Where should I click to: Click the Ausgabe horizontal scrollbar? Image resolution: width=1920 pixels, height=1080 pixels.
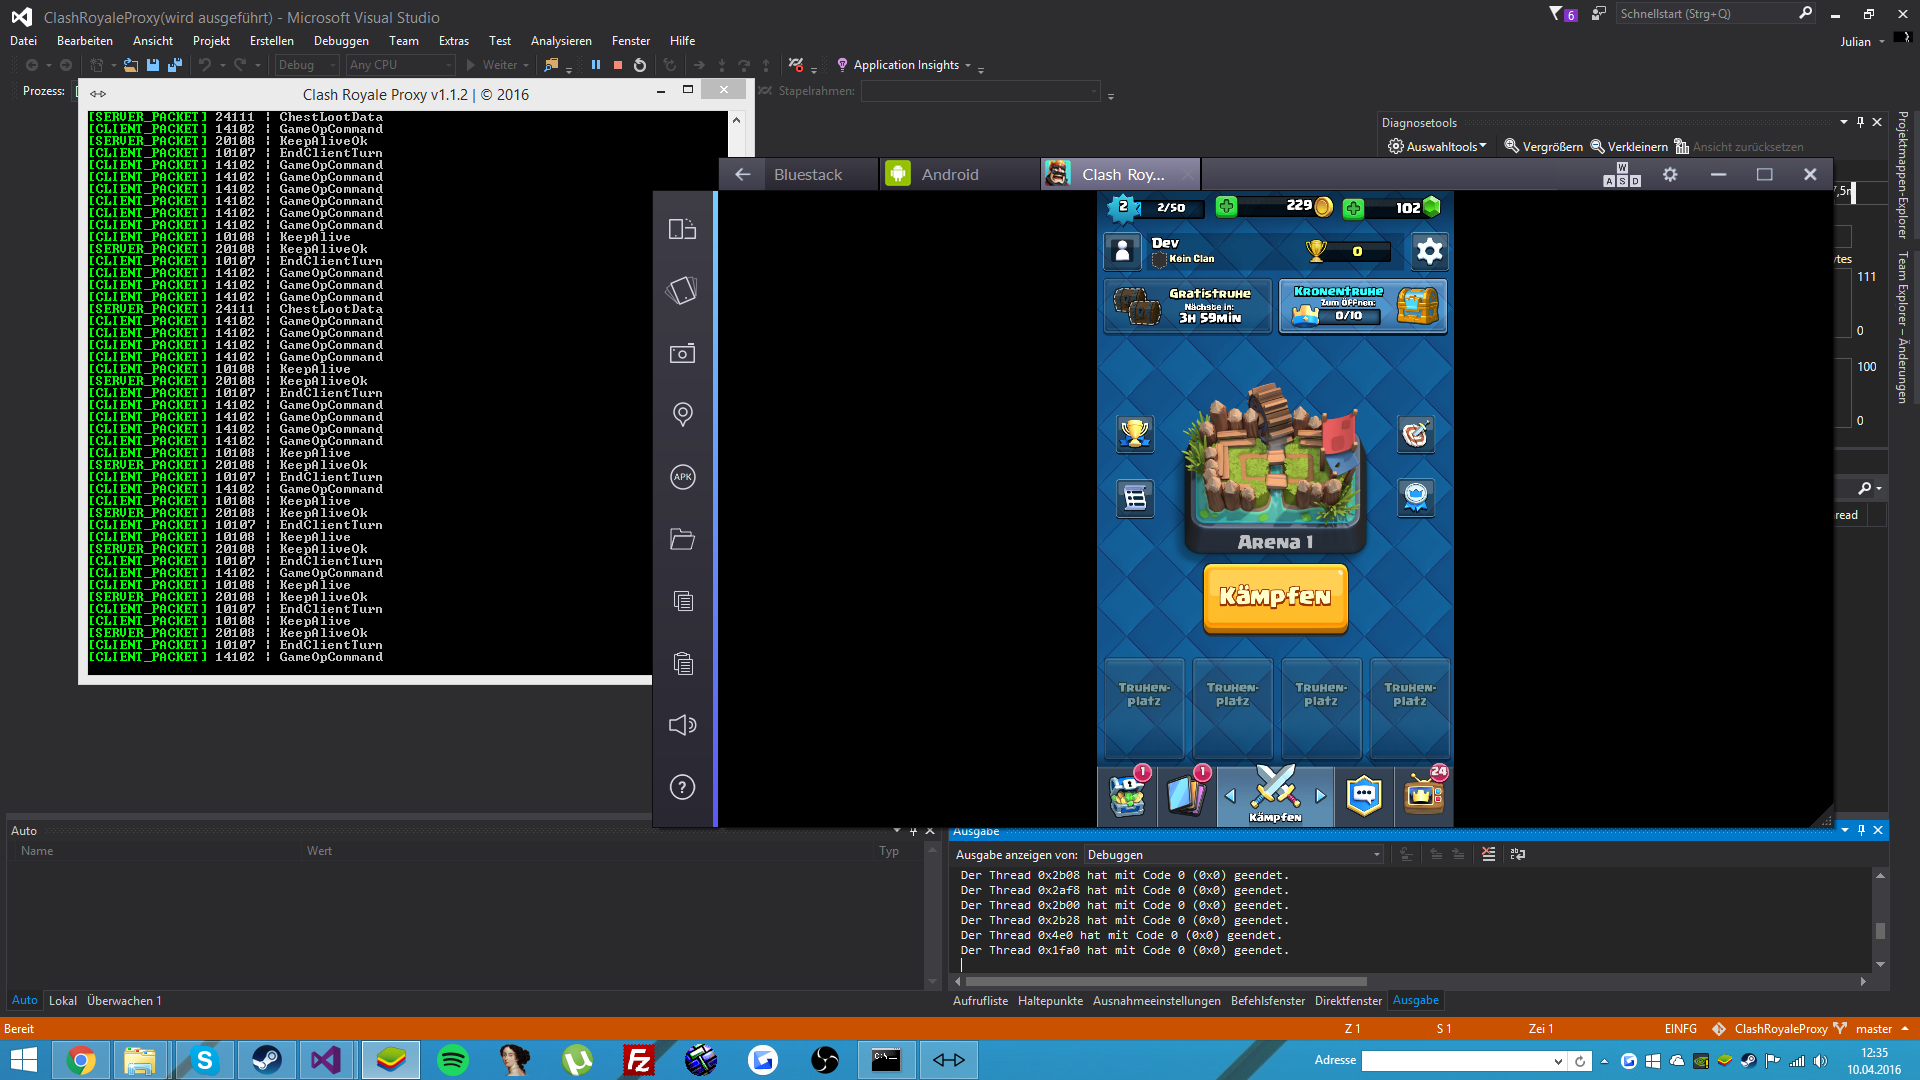1165,982
